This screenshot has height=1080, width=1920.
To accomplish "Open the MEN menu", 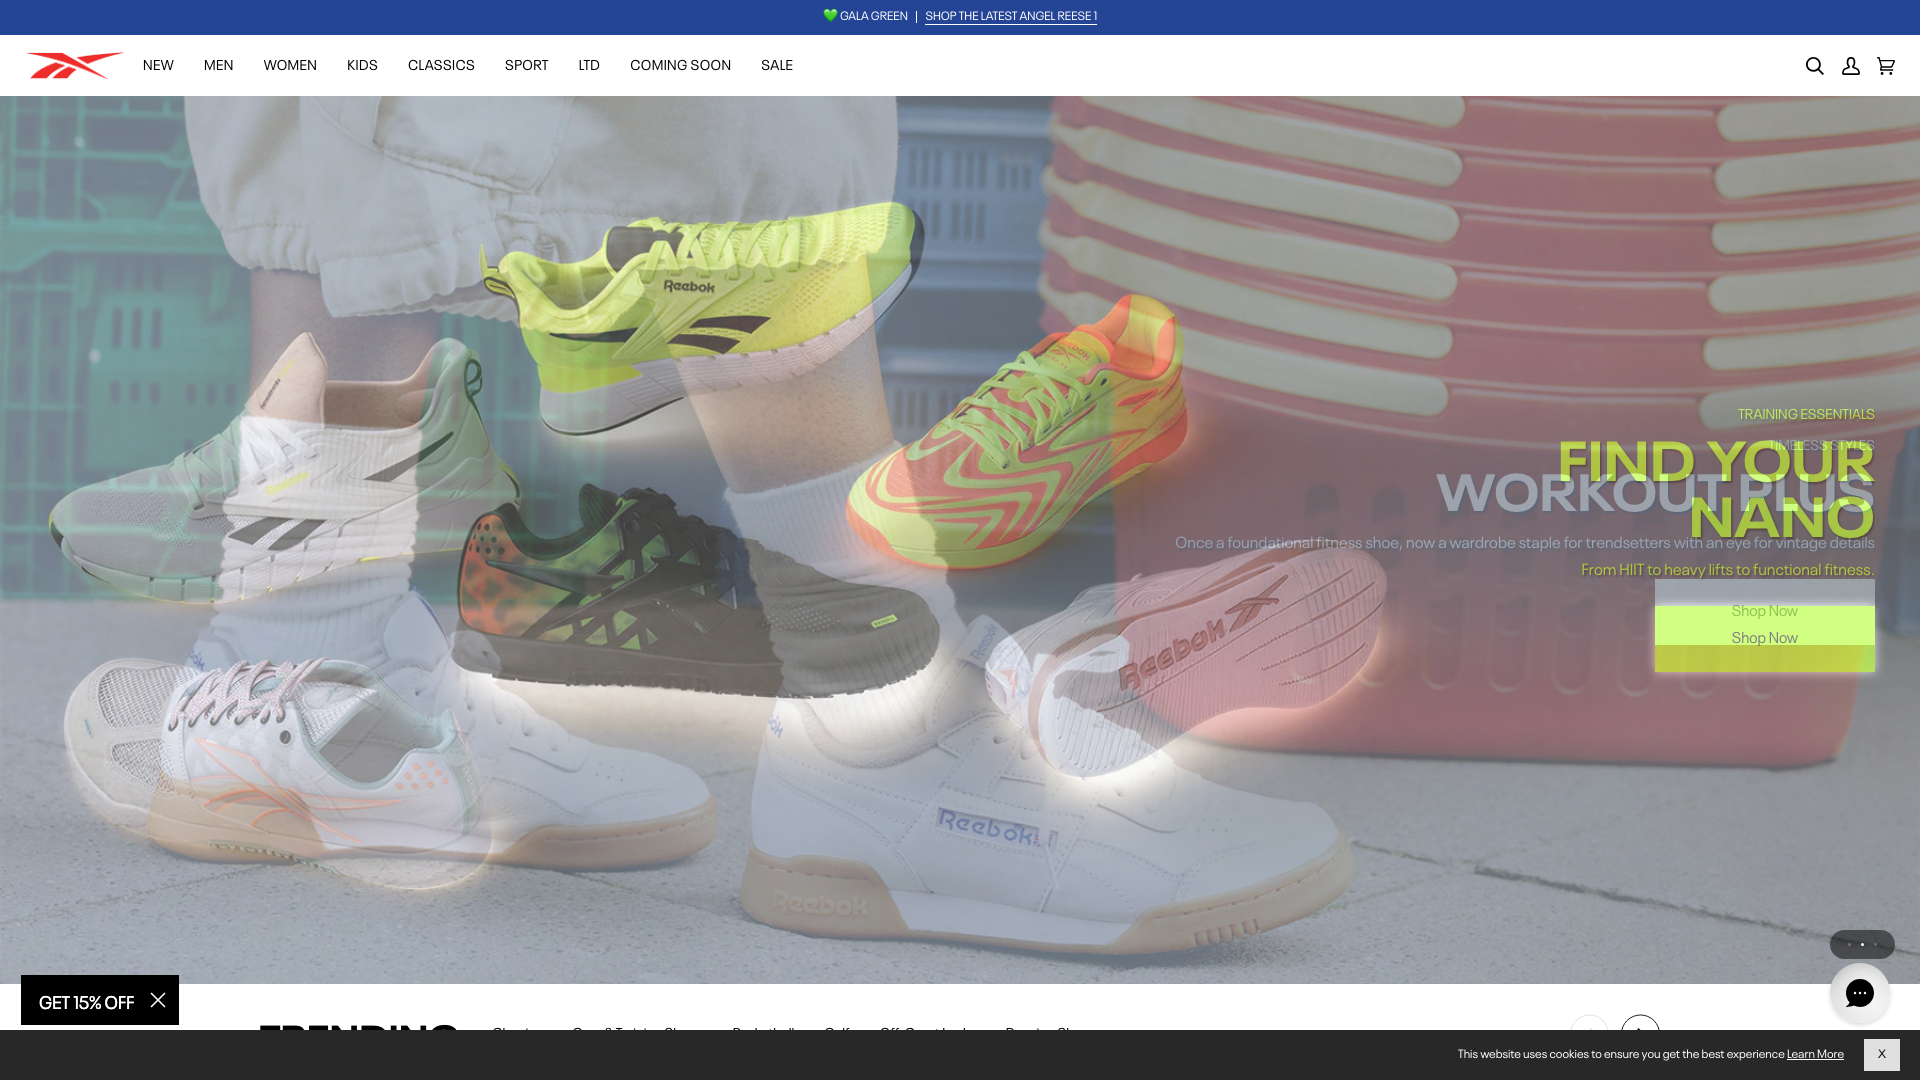I will (x=218, y=65).
